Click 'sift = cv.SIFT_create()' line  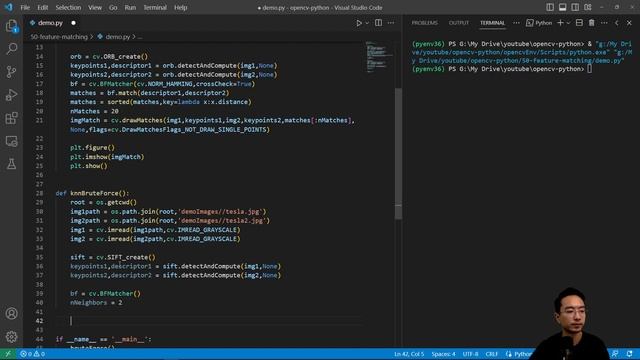coord(113,257)
